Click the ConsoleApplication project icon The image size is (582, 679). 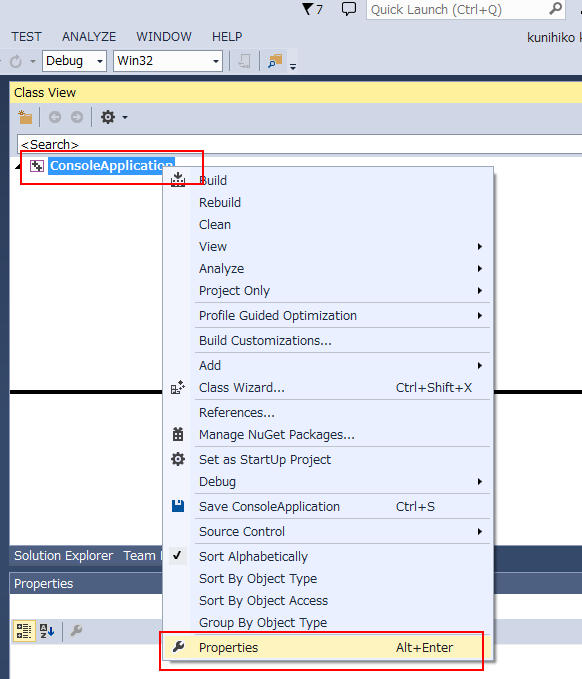coord(37,166)
